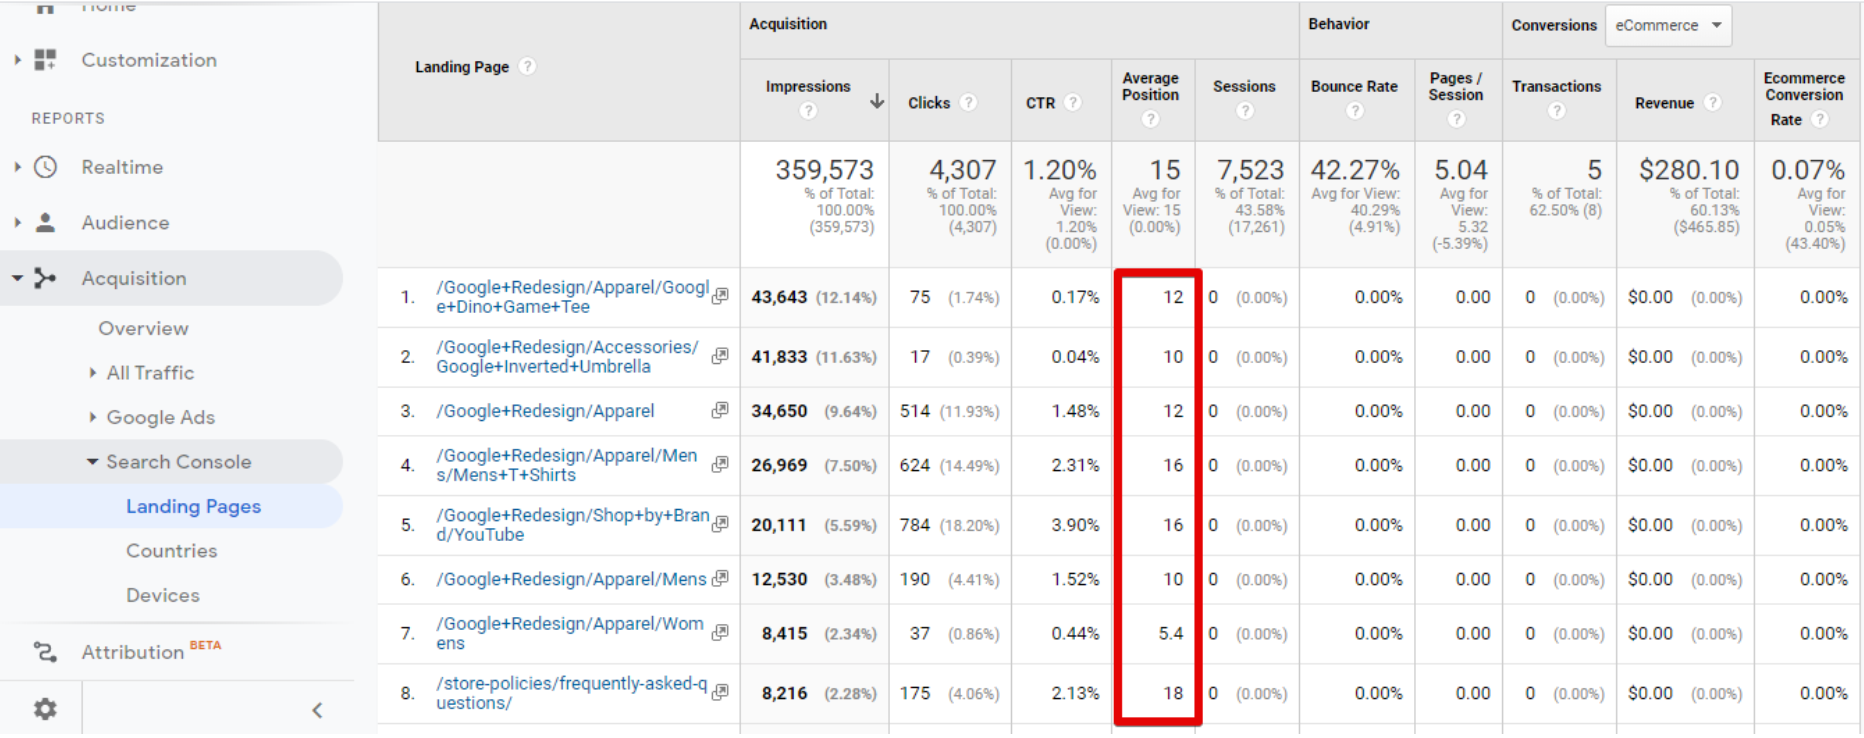This screenshot has width=1864, height=738.
Task: Collapse the Search Console section
Action: tap(93, 462)
